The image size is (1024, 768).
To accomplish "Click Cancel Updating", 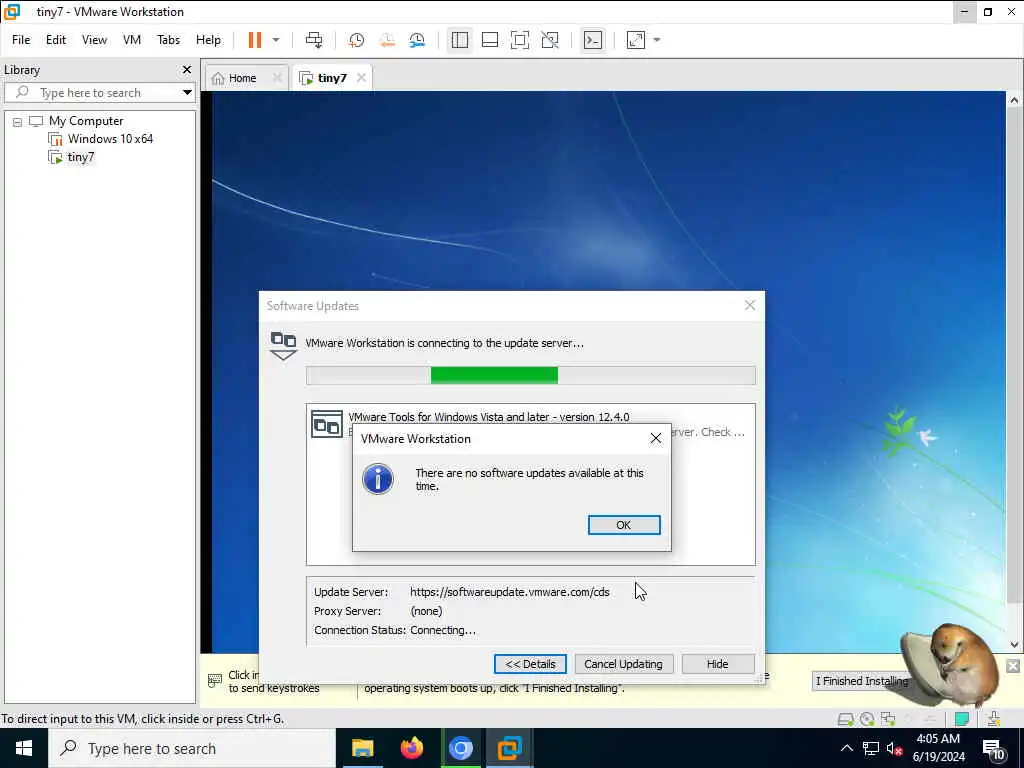I will point(624,664).
